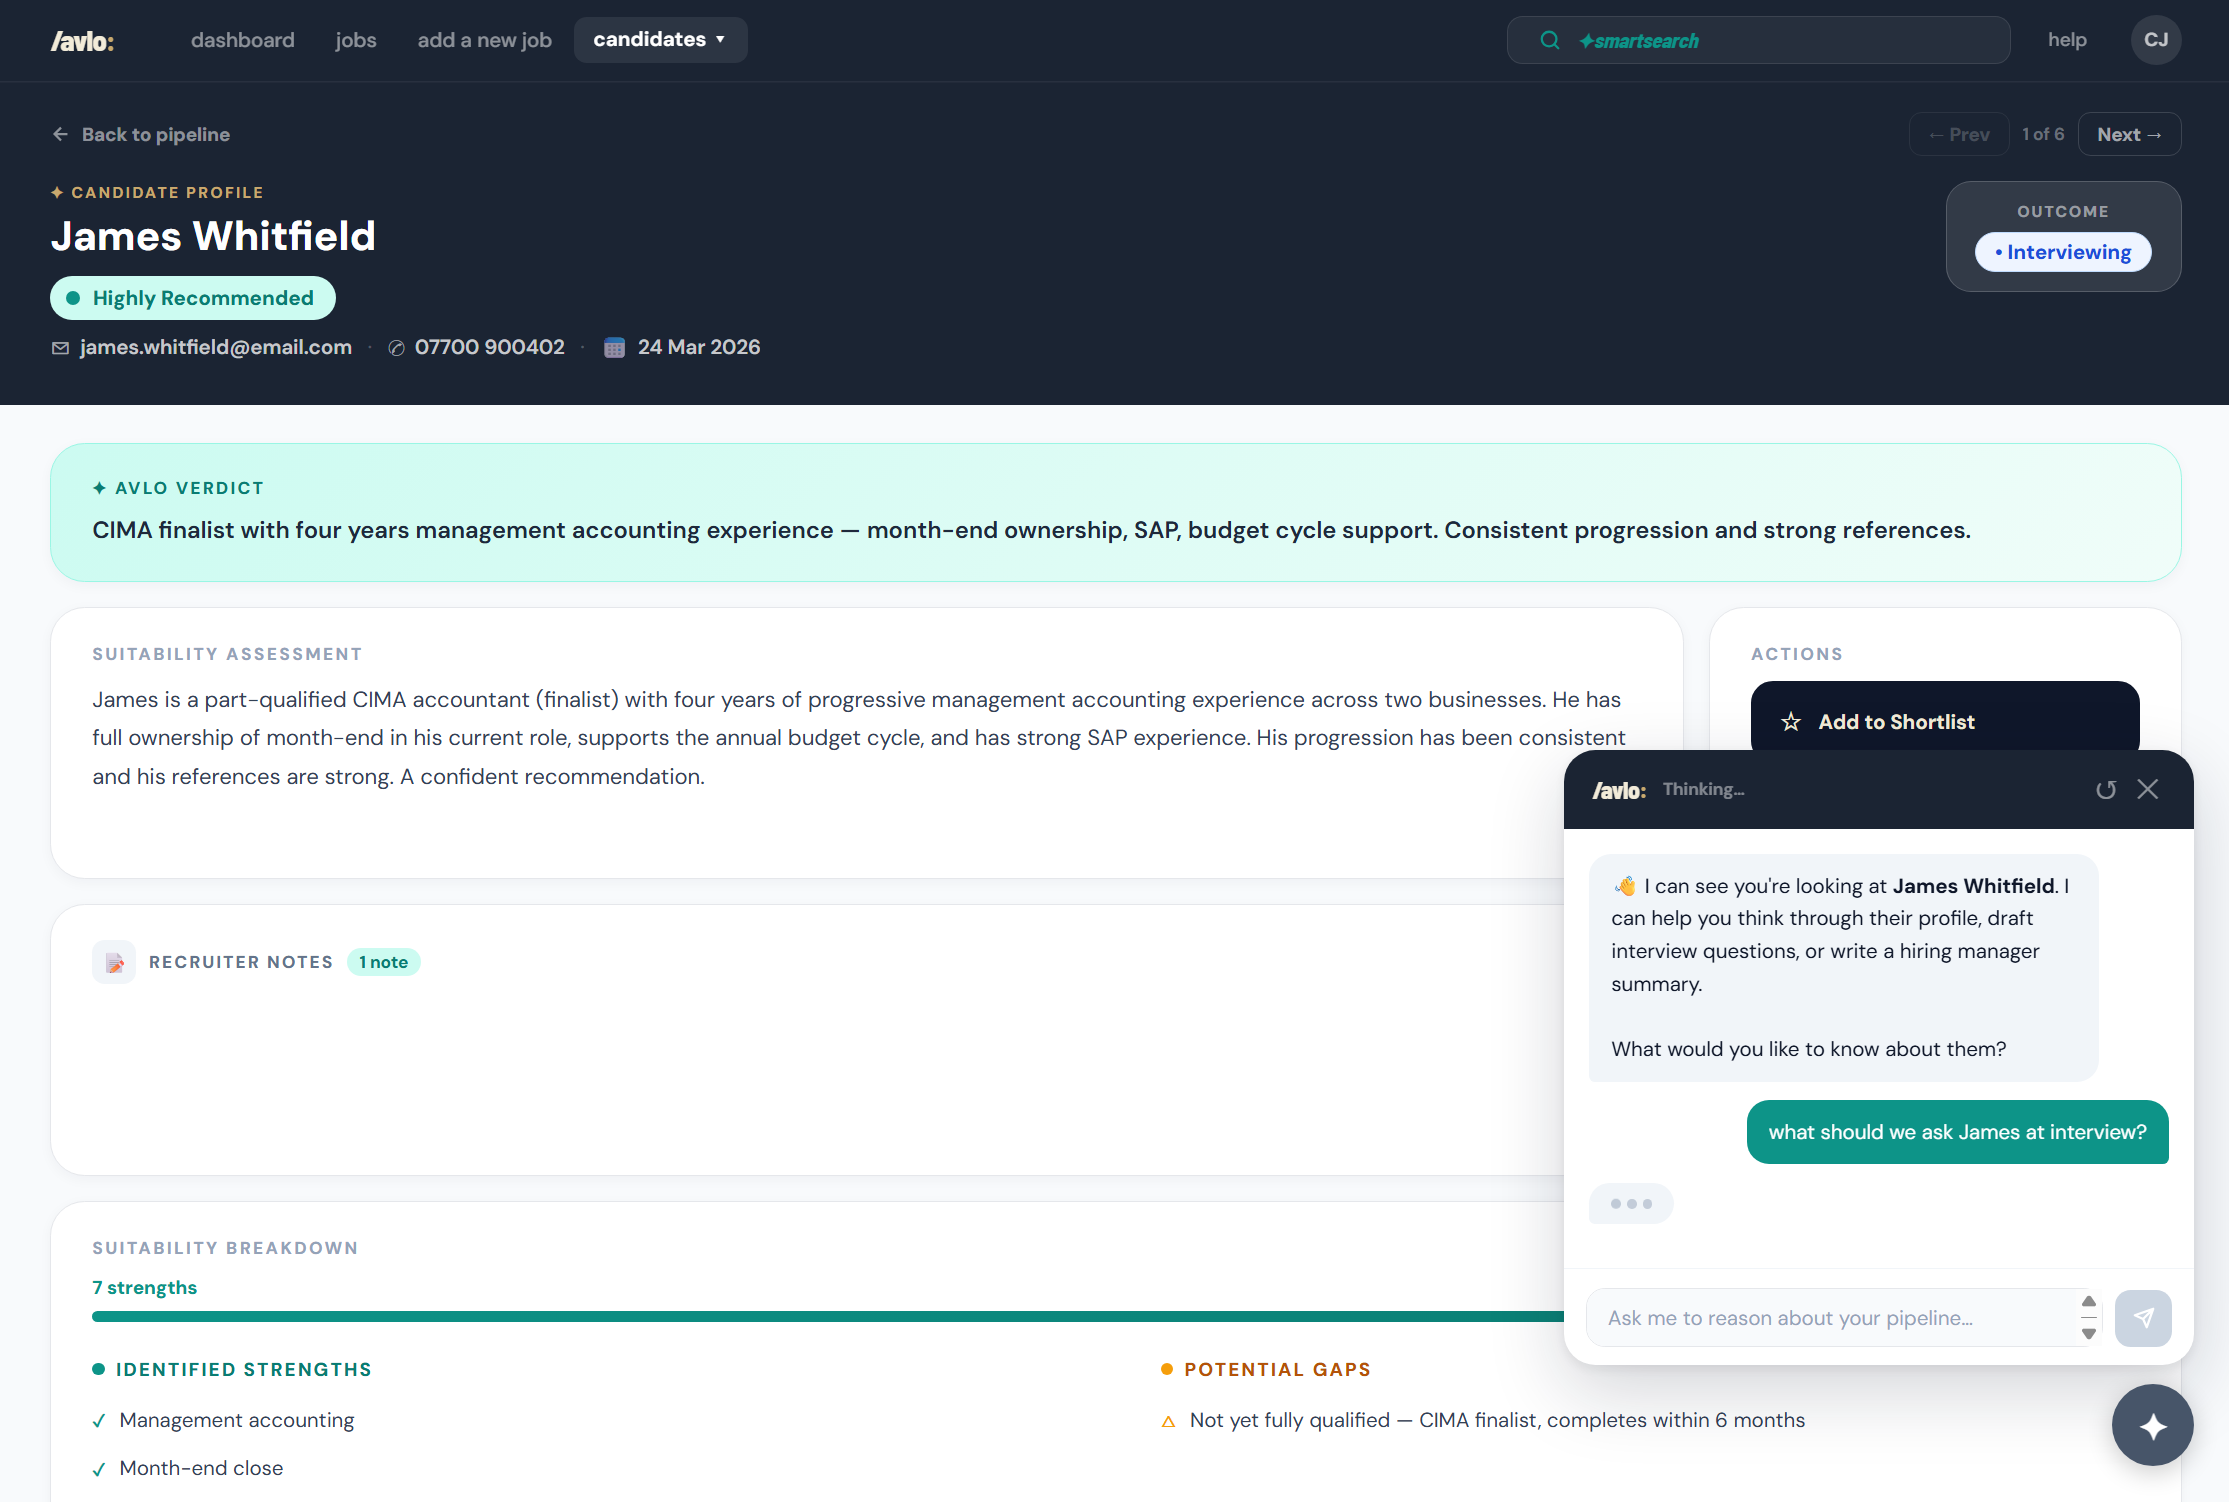Click the chat input up arrow
The width and height of the screenshot is (2229, 1502).
click(x=2089, y=1302)
